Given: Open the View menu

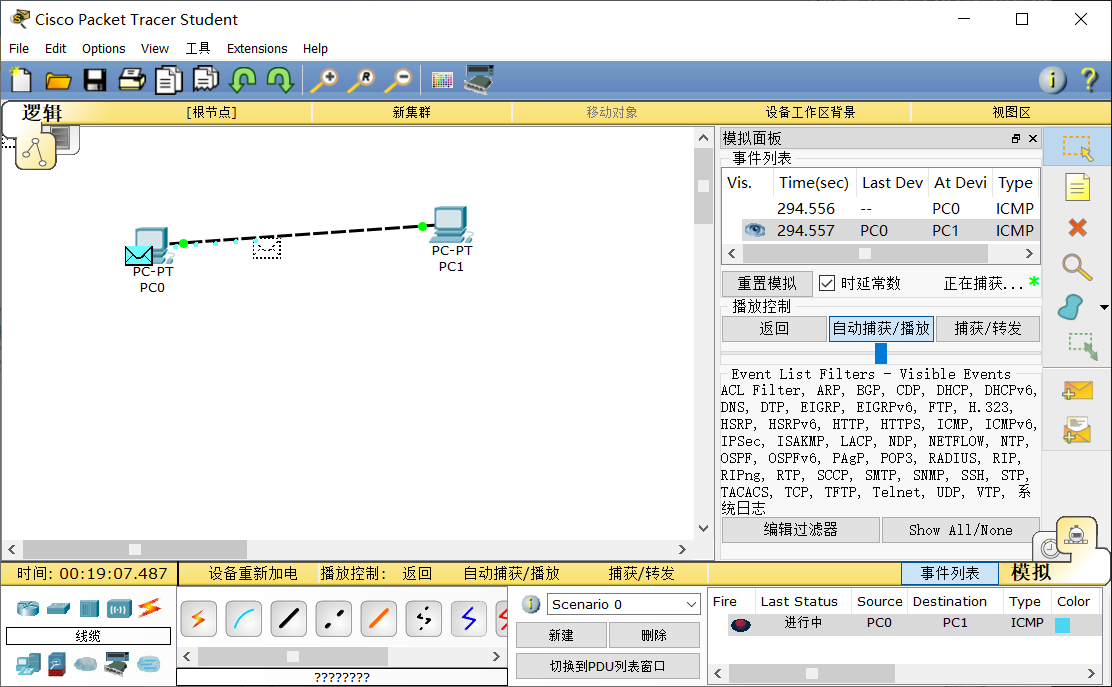Looking at the screenshot, I should click(155, 48).
